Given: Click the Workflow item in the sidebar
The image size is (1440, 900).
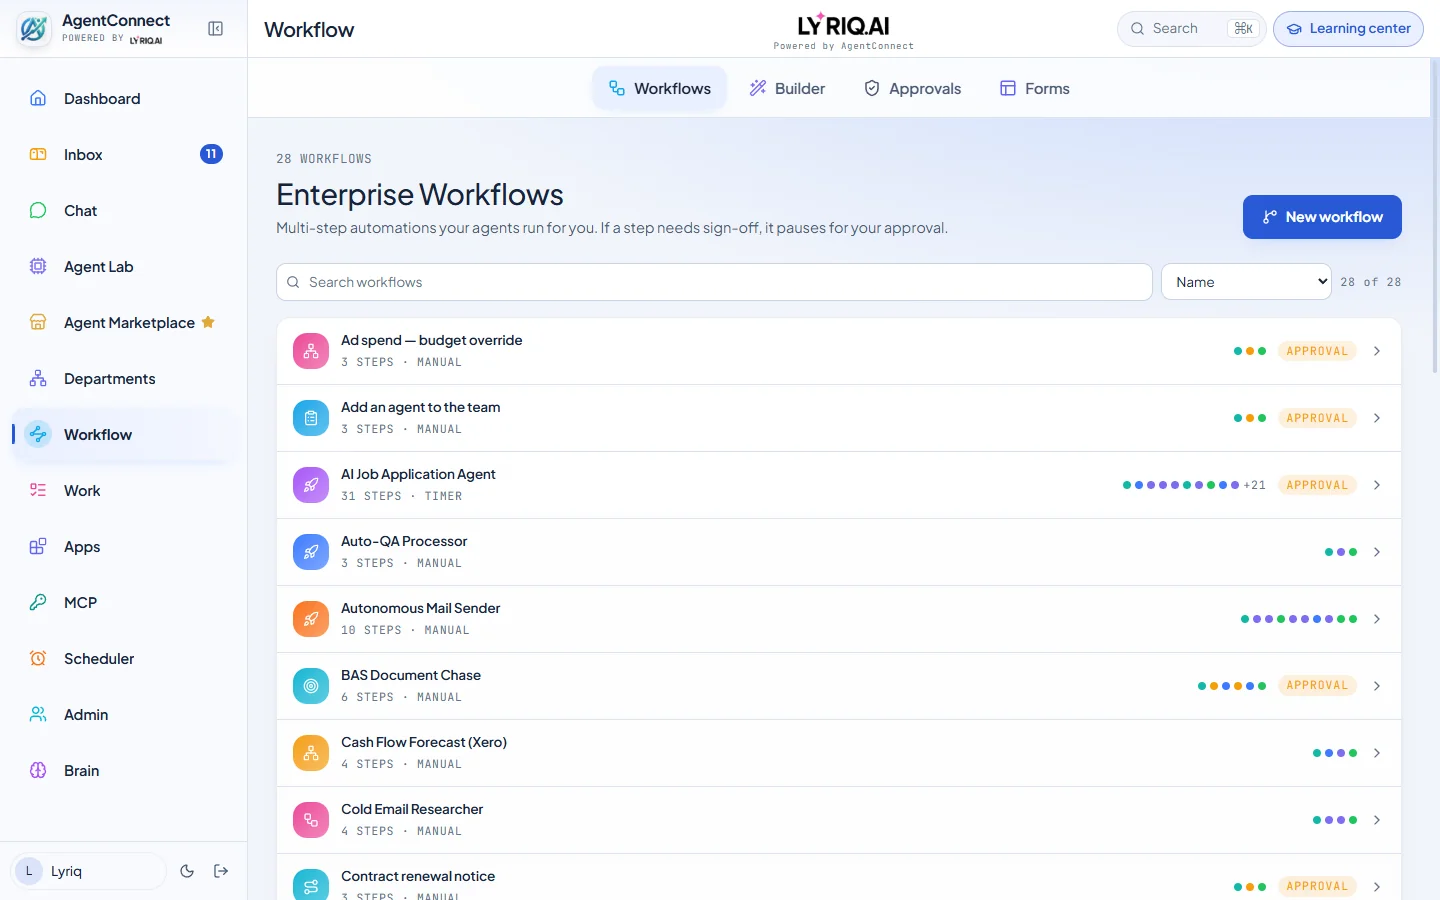Looking at the screenshot, I should (x=124, y=434).
